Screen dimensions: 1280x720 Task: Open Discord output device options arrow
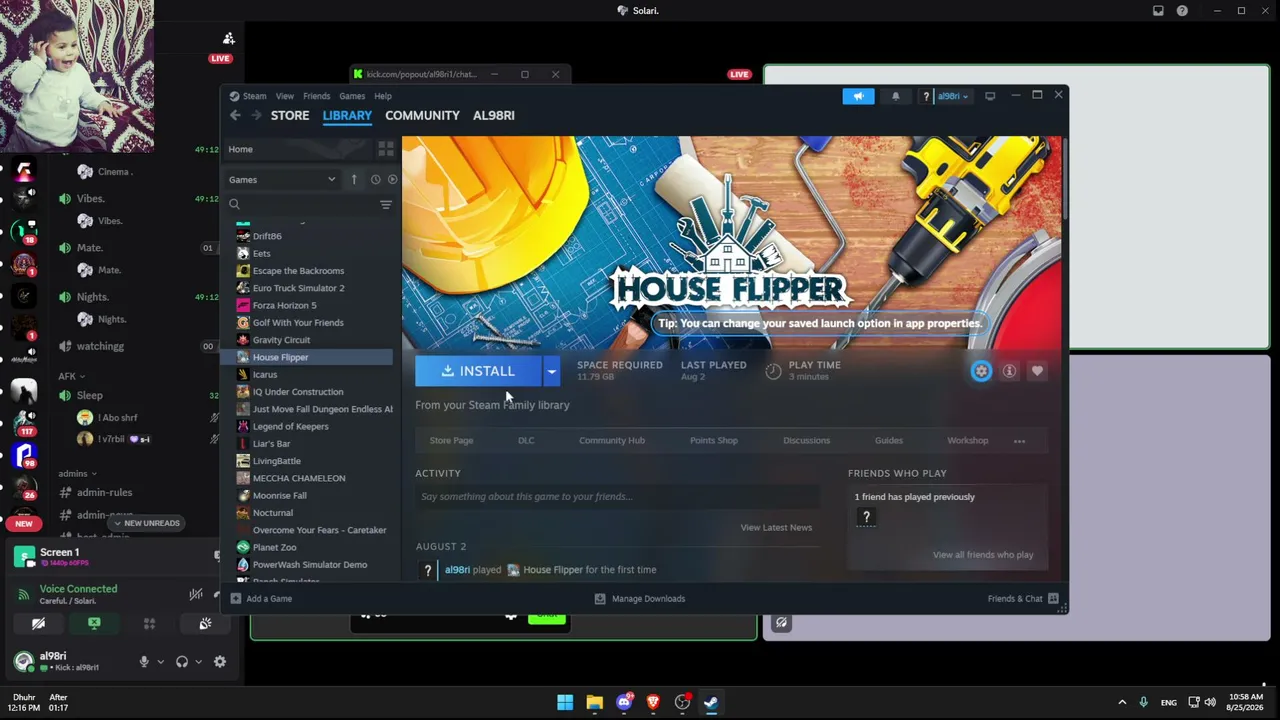(x=198, y=662)
